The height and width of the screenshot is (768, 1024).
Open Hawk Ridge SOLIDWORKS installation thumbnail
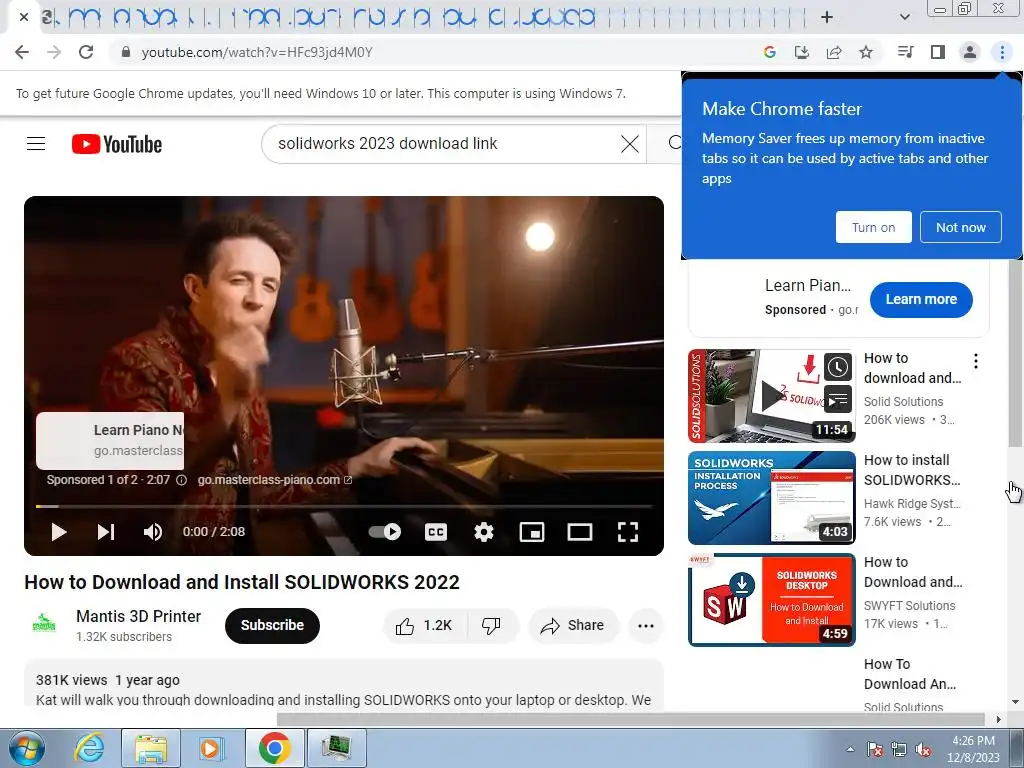pos(771,498)
